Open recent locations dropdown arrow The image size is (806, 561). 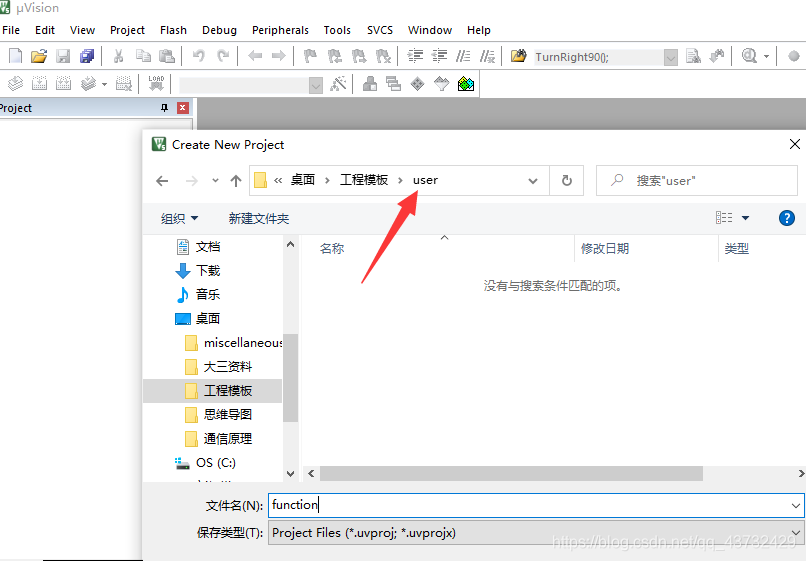point(215,180)
